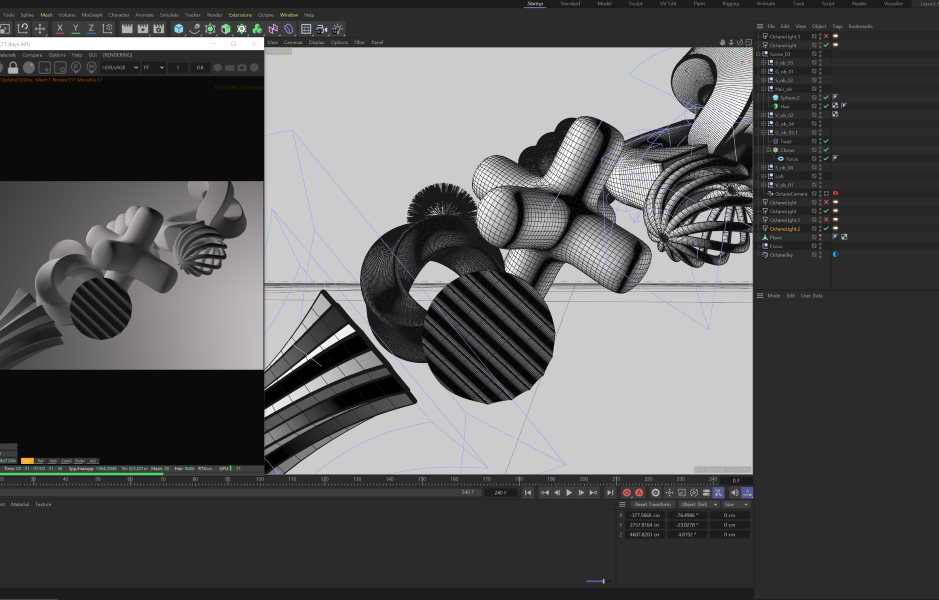Click Render to Picture Viewer icon
Image resolution: width=939 pixels, height=600 pixels.
143,28
